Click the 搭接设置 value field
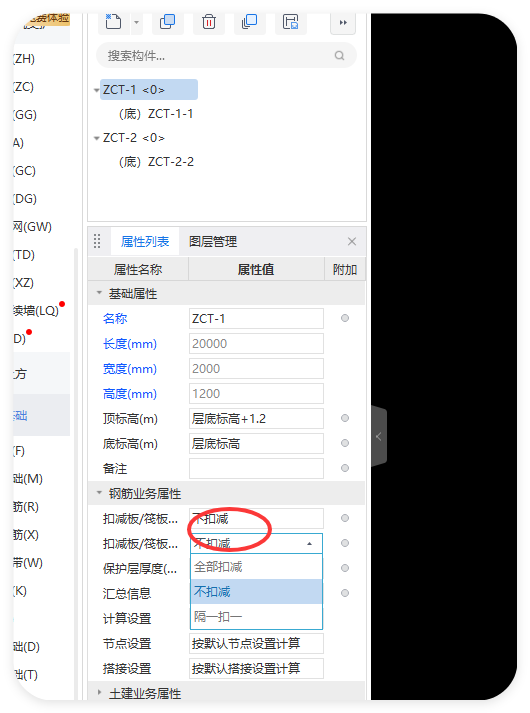The height and width of the screenshot is (713, 530). (256, 668)
